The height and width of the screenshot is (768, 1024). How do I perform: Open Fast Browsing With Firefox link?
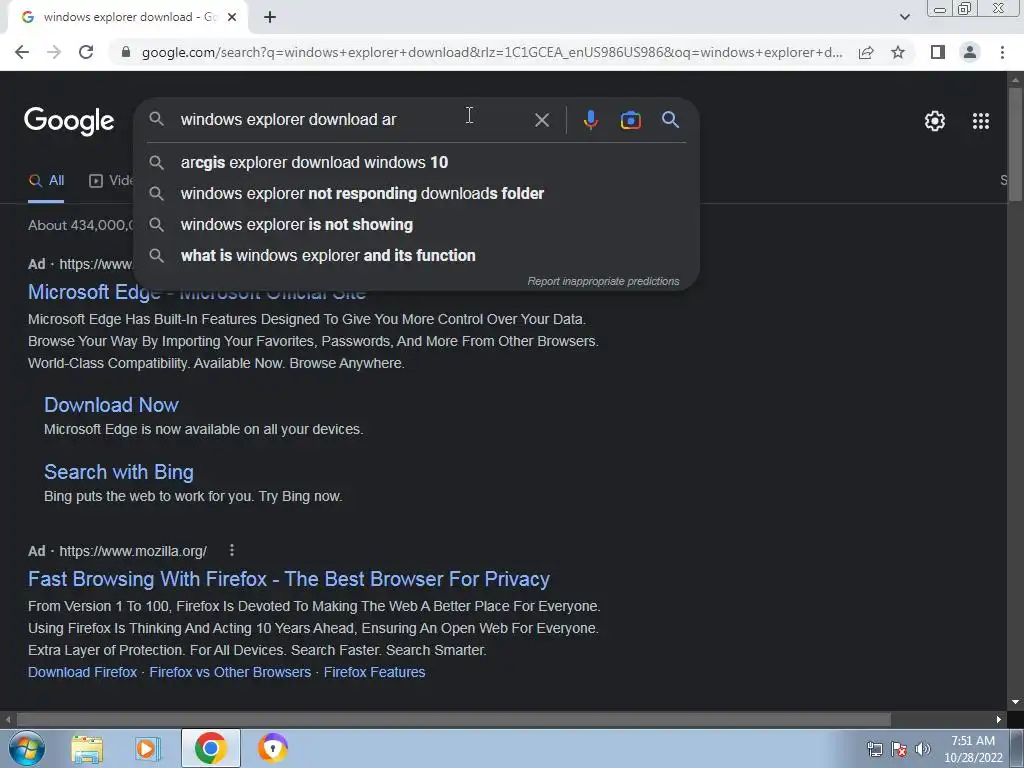pyautogui.click(x=289, y=579)
